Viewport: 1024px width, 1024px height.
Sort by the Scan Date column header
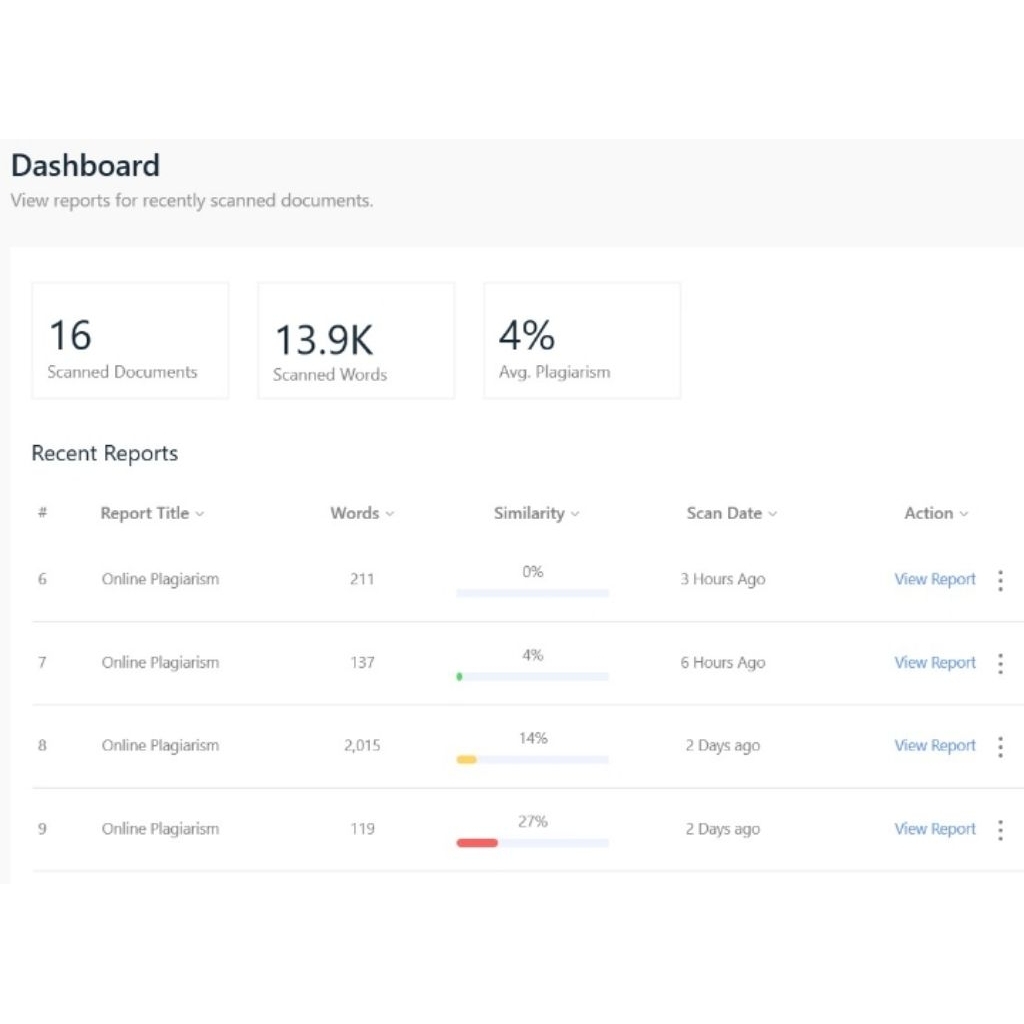[x=731, y=513]
